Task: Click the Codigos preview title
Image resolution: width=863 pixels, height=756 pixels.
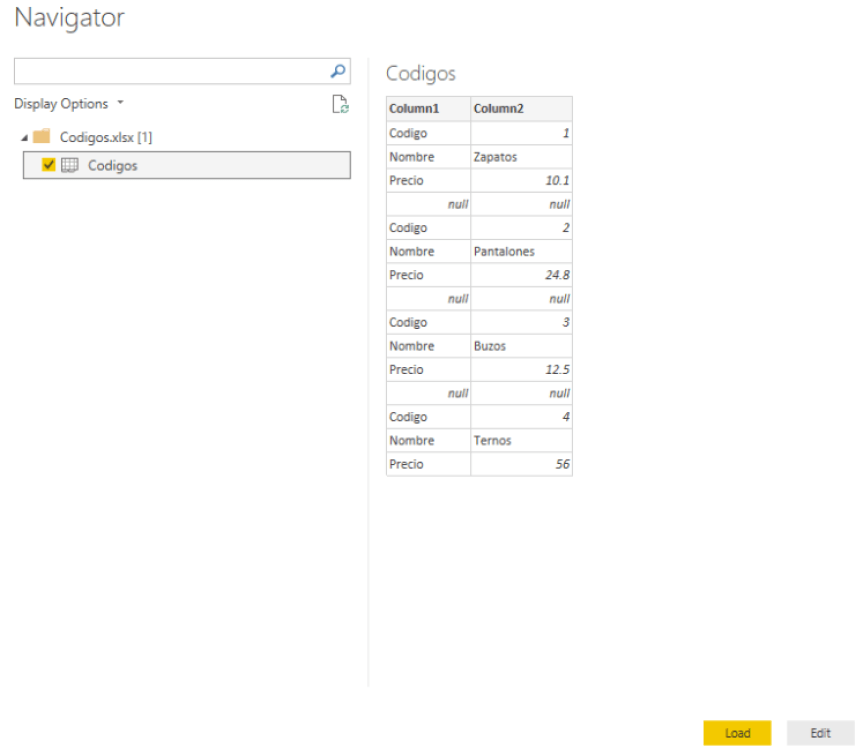Action: click(421, 74)
